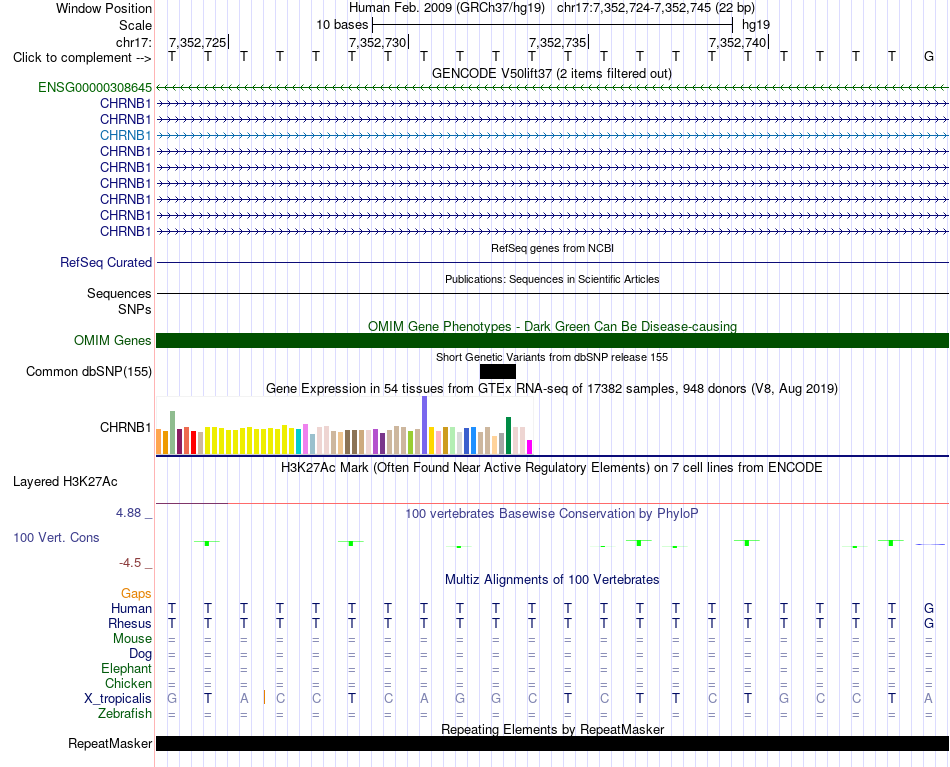Click the dark green OMIM Genes bar

[x=552, y=340]
